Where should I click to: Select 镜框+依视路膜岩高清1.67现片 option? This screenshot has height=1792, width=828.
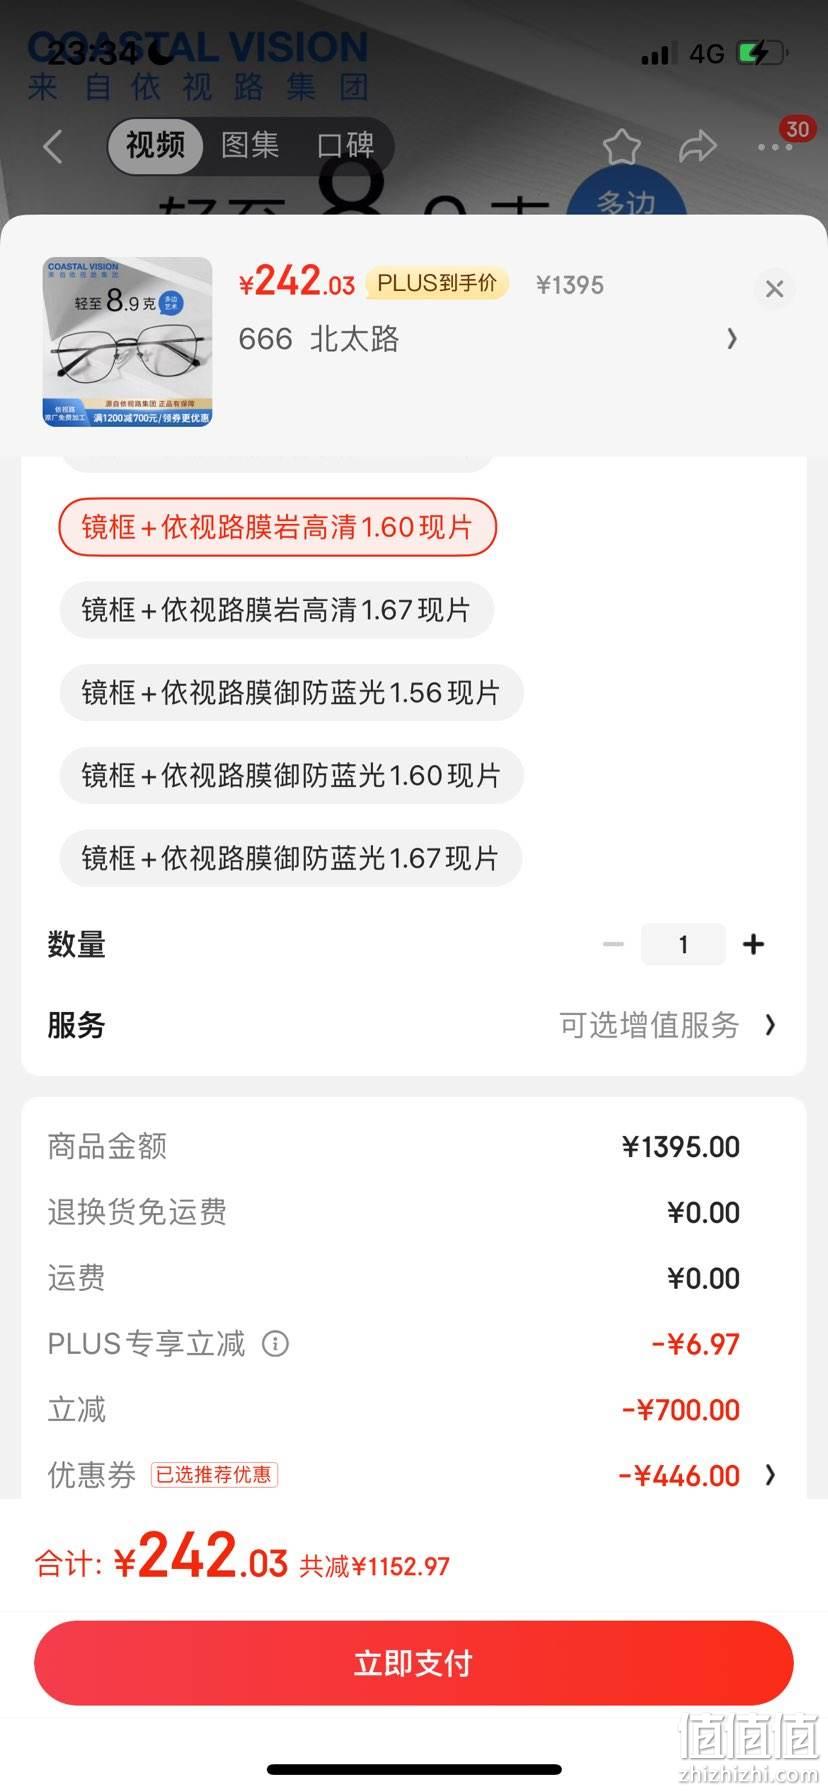click(x=277, y=610)
